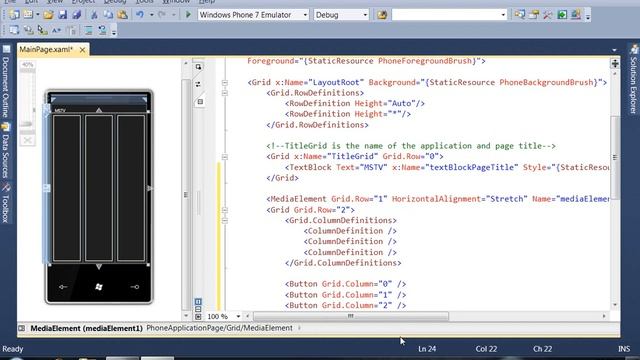
Task: Select the middle button in the phone designer
Action: point(99,188)
